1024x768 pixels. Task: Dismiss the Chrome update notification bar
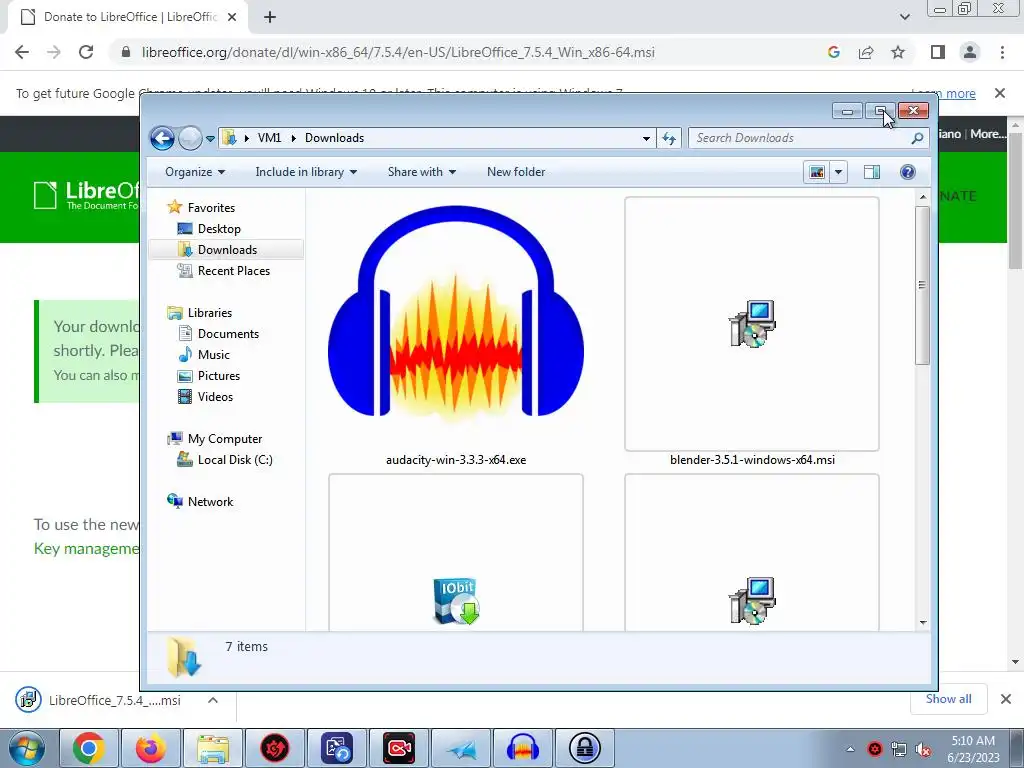pos(1000,93)
